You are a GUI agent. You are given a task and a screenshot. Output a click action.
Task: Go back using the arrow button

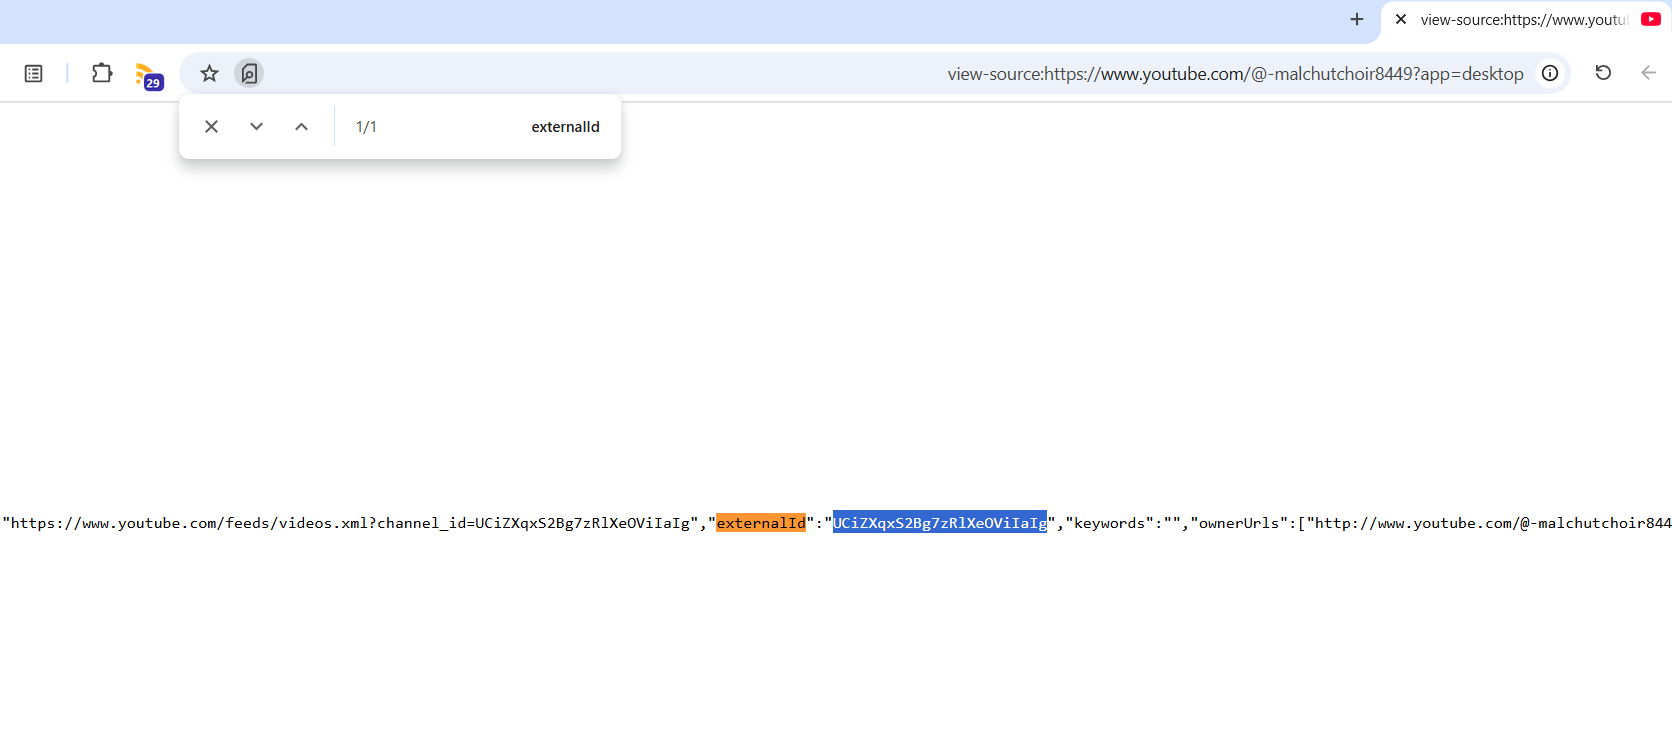1648,73
